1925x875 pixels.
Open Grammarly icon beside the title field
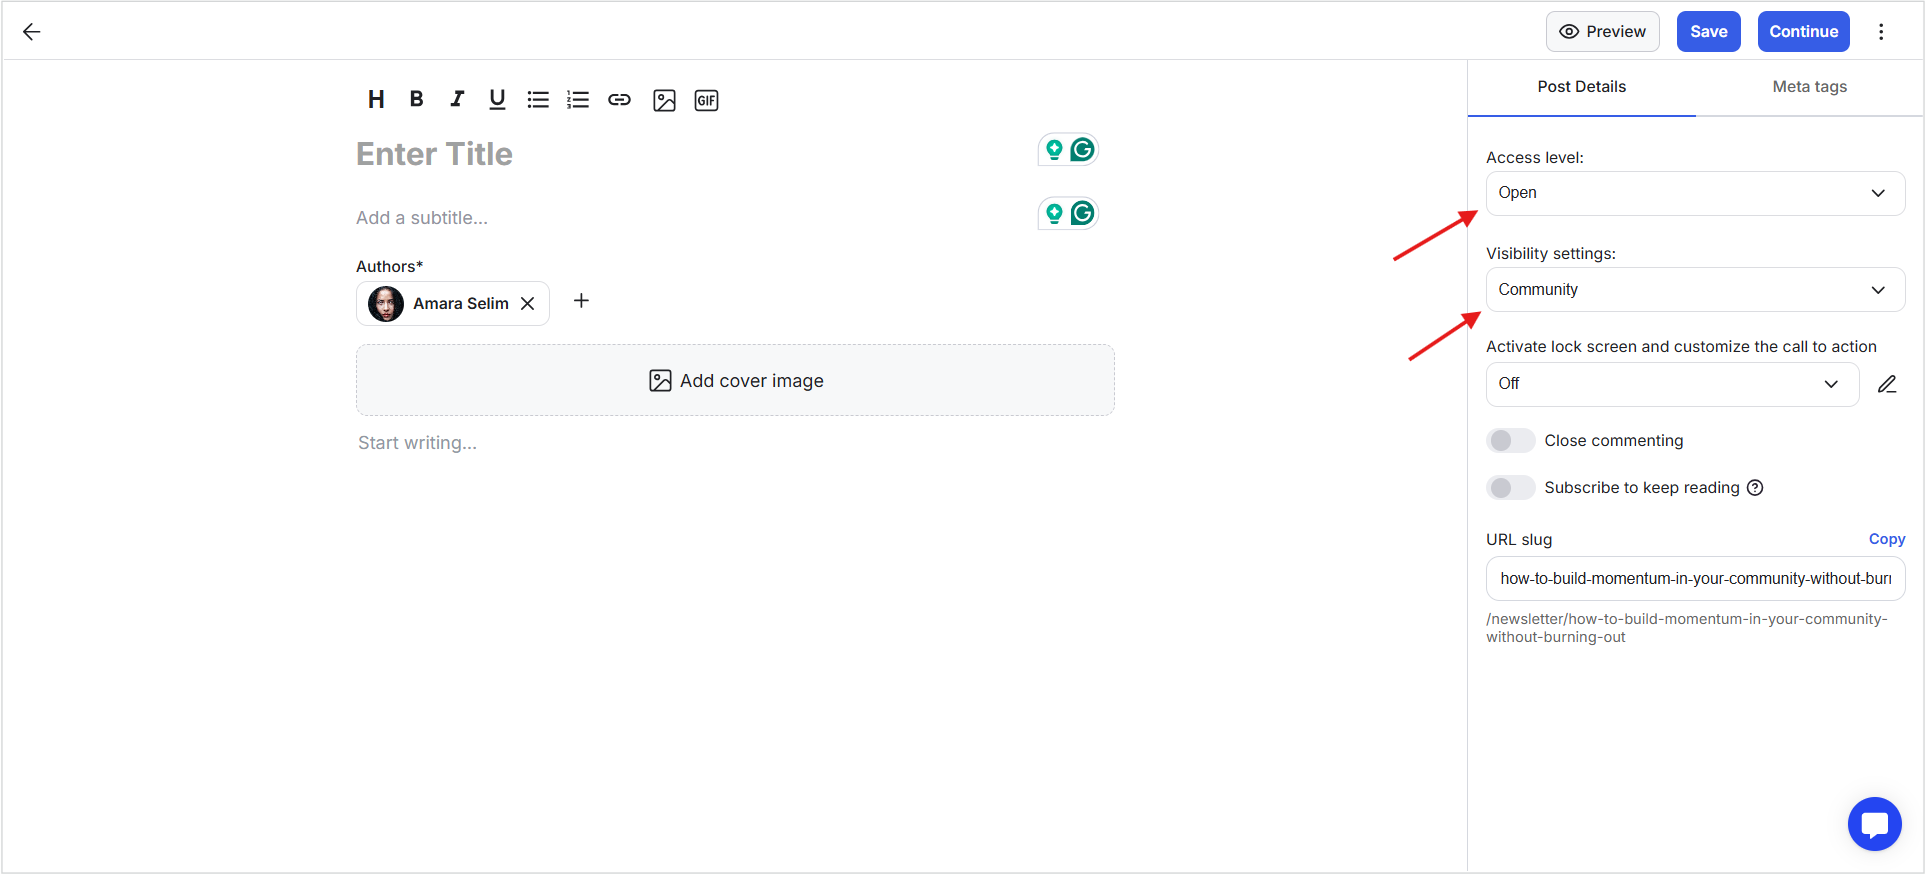1082,150
